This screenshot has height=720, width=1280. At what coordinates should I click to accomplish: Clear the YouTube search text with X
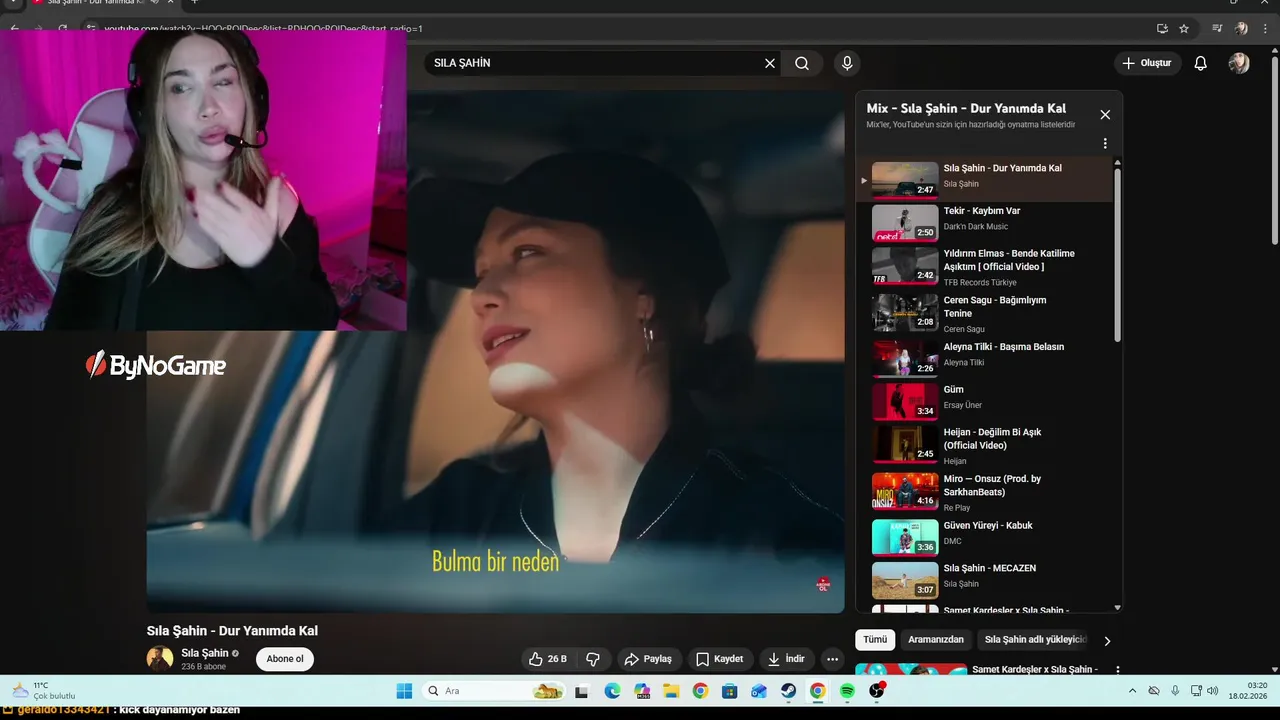770,63
